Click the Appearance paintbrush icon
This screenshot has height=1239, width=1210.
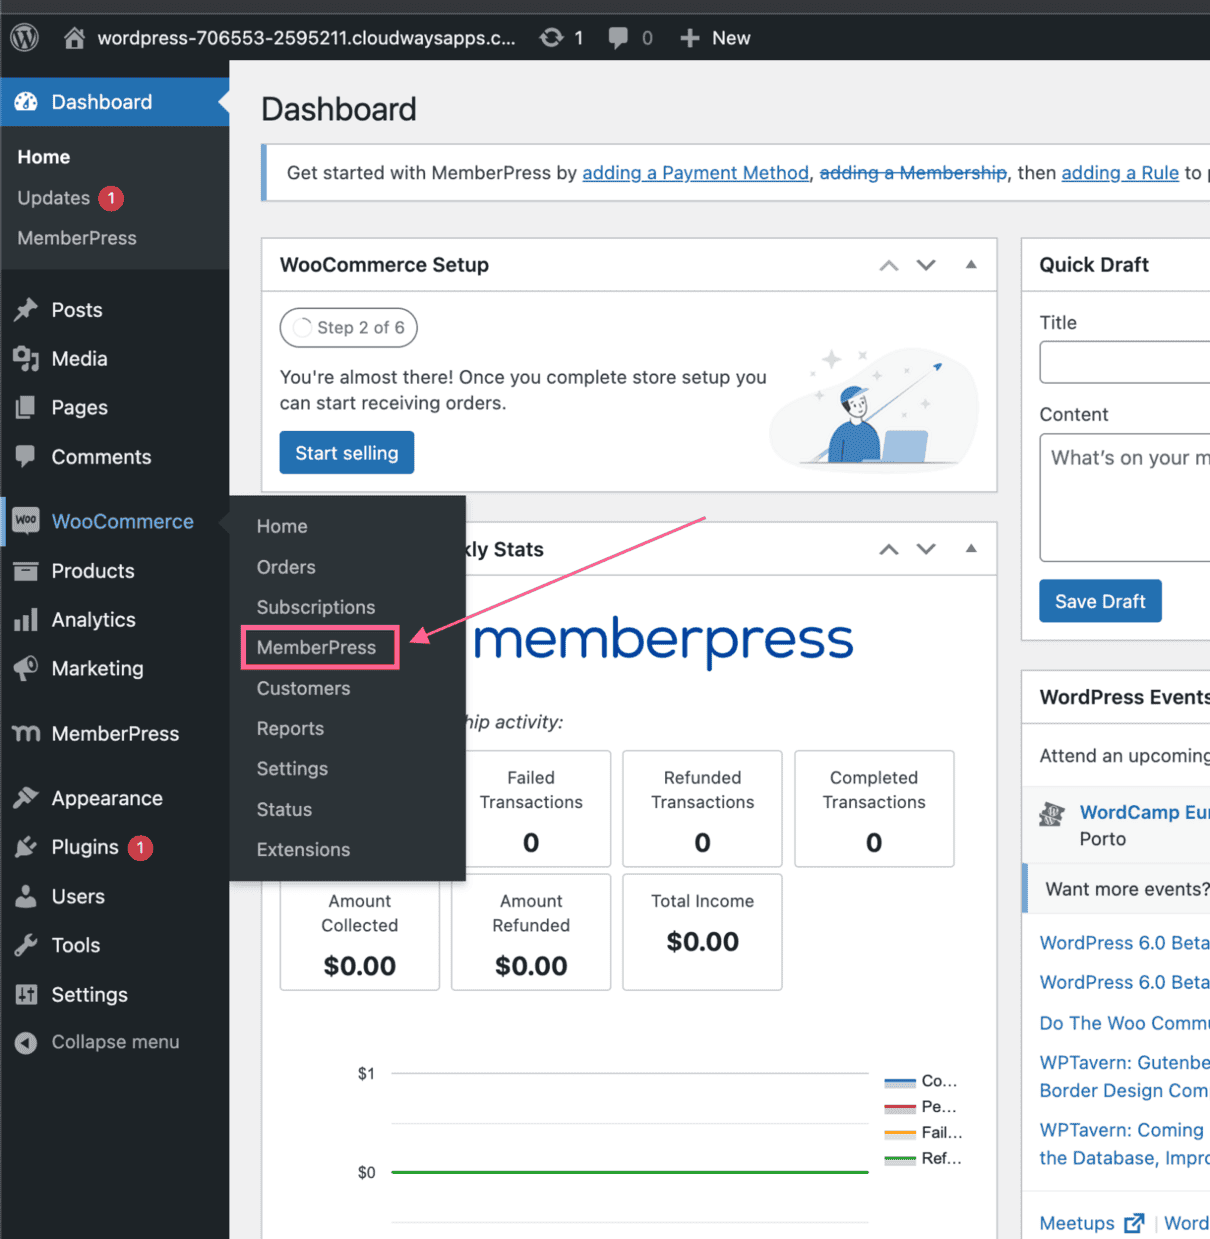click(26, 798)
